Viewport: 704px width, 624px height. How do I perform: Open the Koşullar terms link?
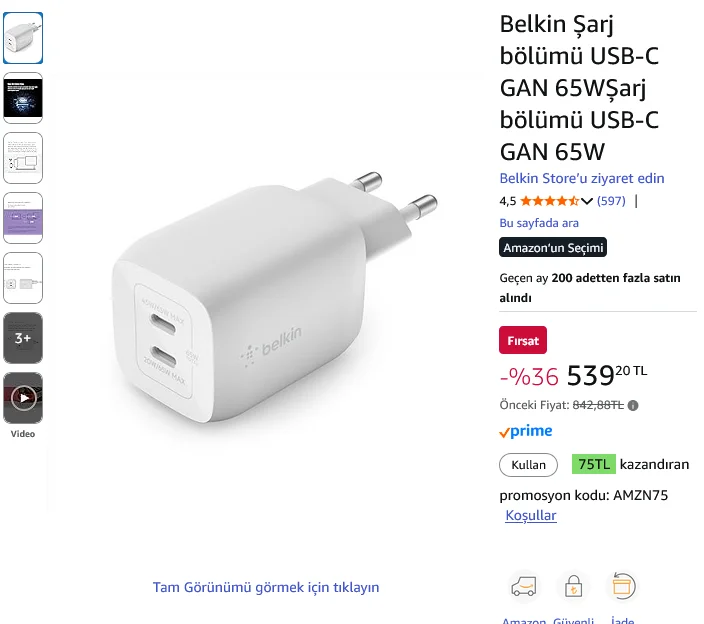point(531,515)
